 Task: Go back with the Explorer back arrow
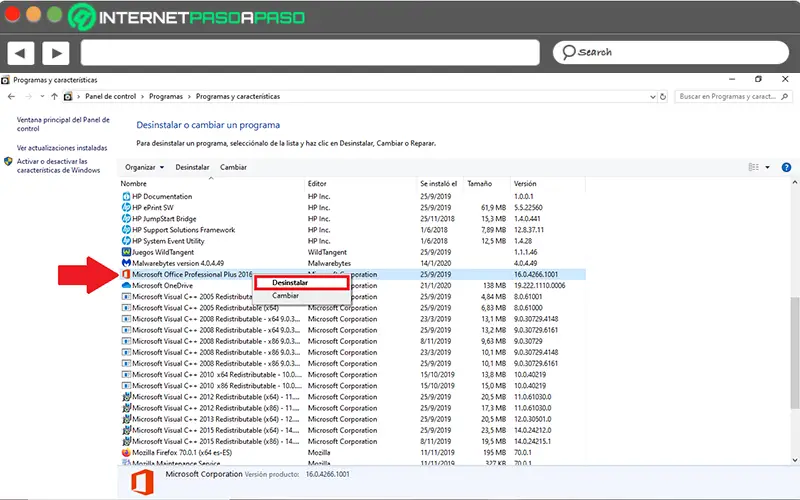11,96
